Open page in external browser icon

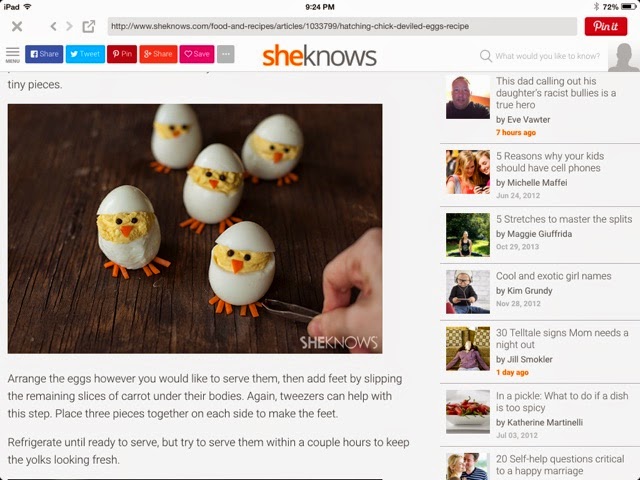point(89,27)
